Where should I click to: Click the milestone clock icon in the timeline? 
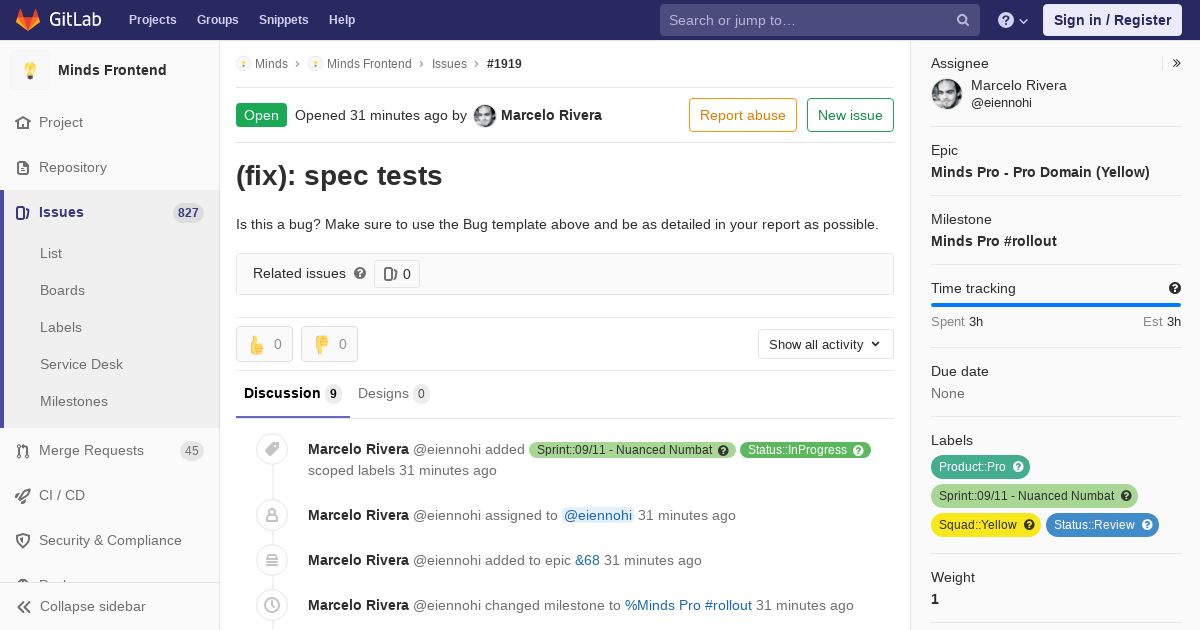point(272,605)
